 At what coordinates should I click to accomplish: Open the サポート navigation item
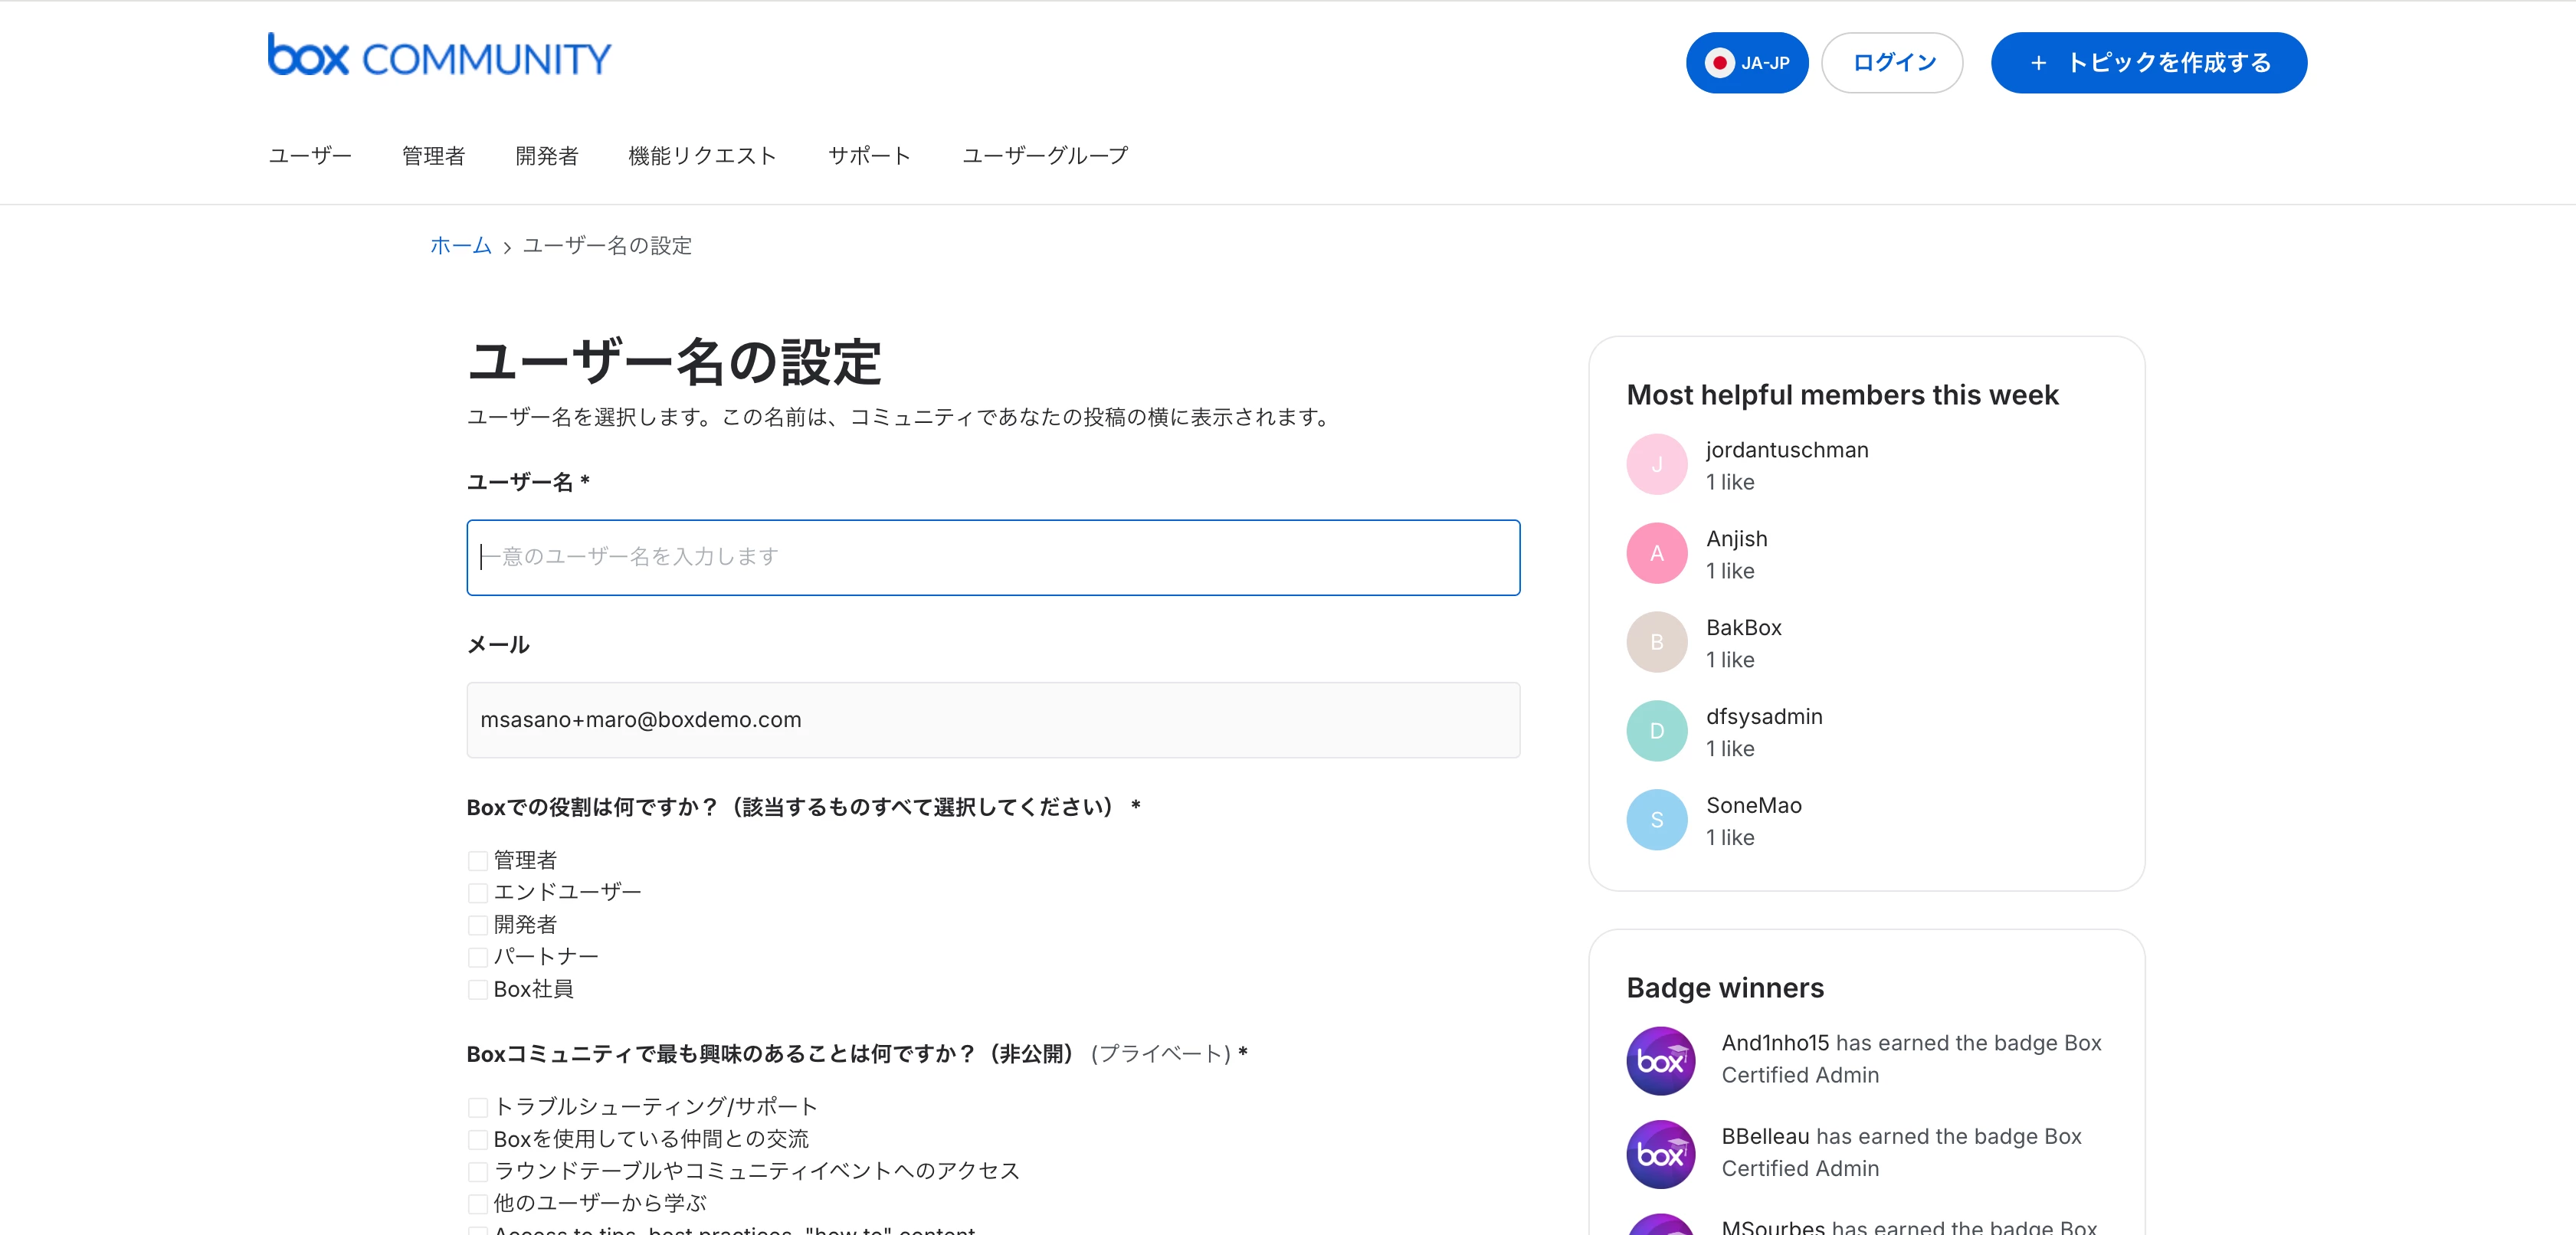tap(869, 156)
